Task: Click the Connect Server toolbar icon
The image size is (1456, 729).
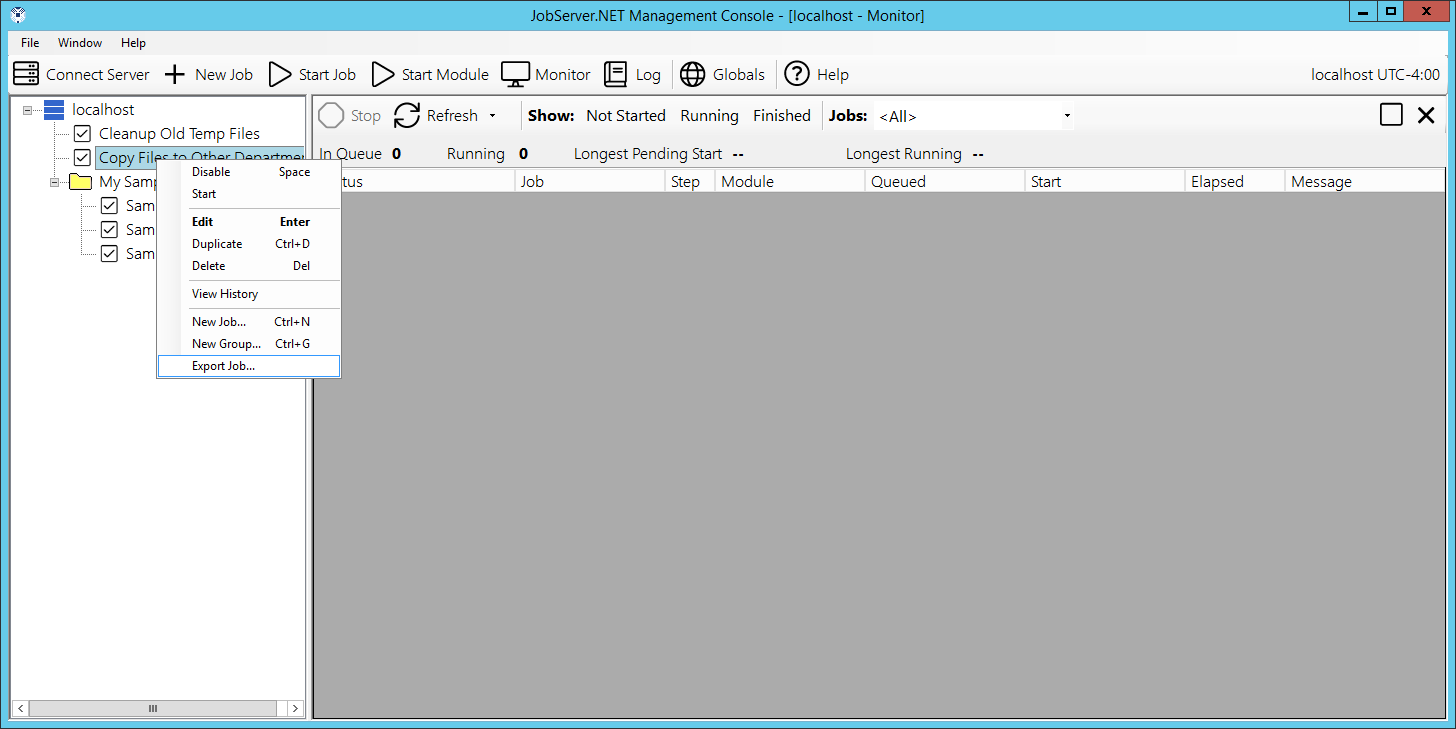Action: pos(26,74)
